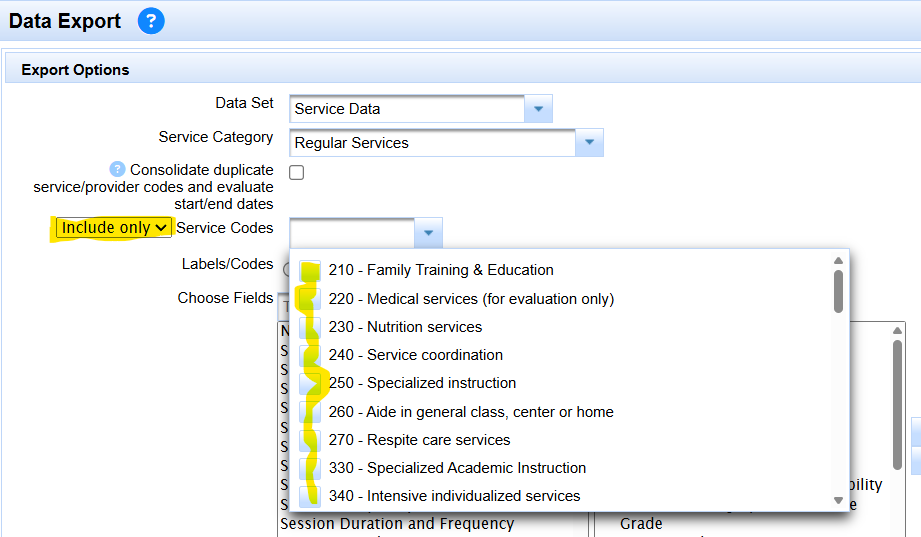921x537 pixels.
Task: Click the Service Codes text input field
Action: click(351, 233)
